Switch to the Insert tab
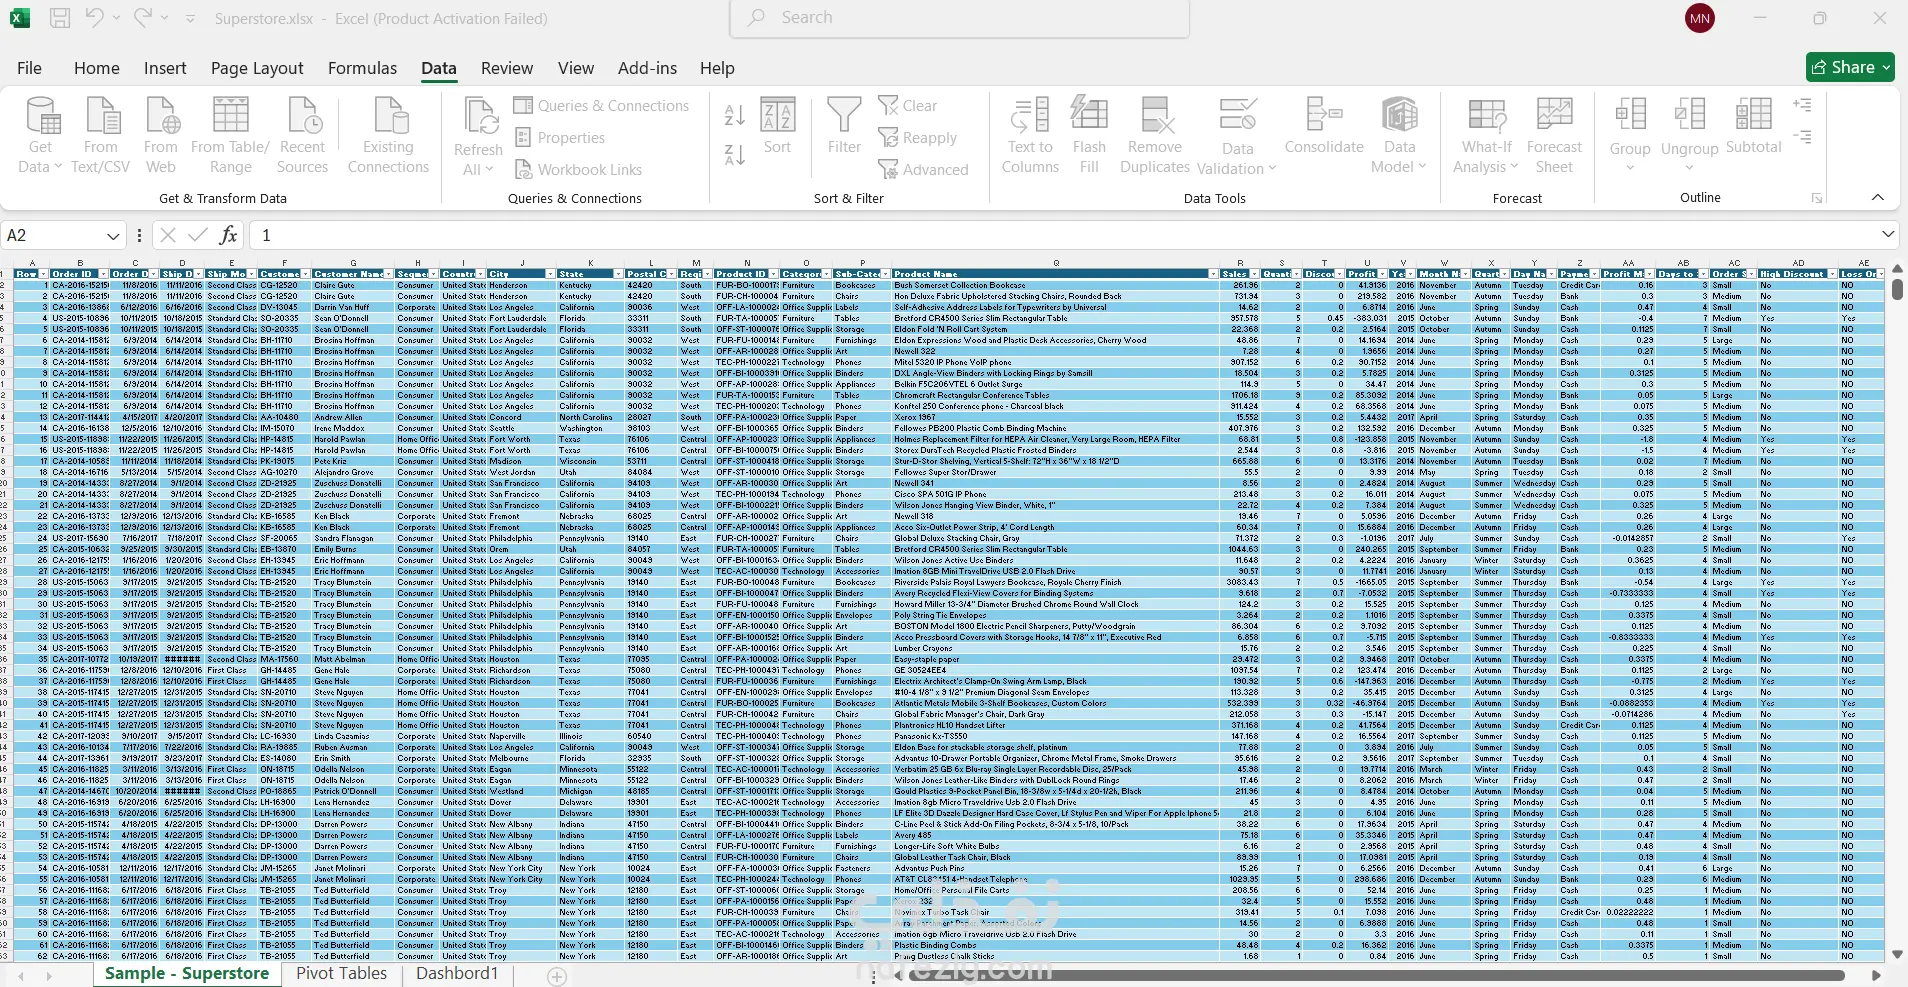Screen dimensions: 1908x987 [165, 68]
